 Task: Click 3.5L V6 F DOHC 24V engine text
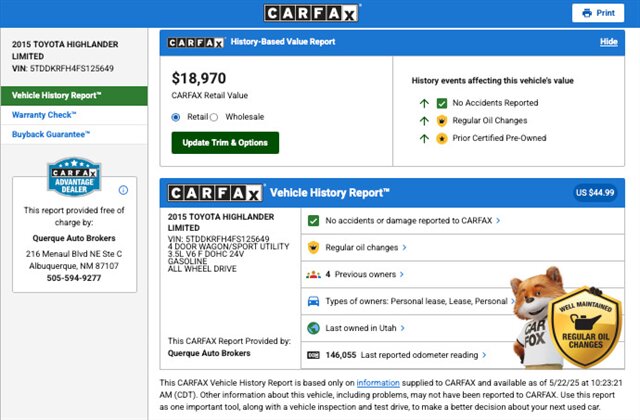click(x=206, y=254)
